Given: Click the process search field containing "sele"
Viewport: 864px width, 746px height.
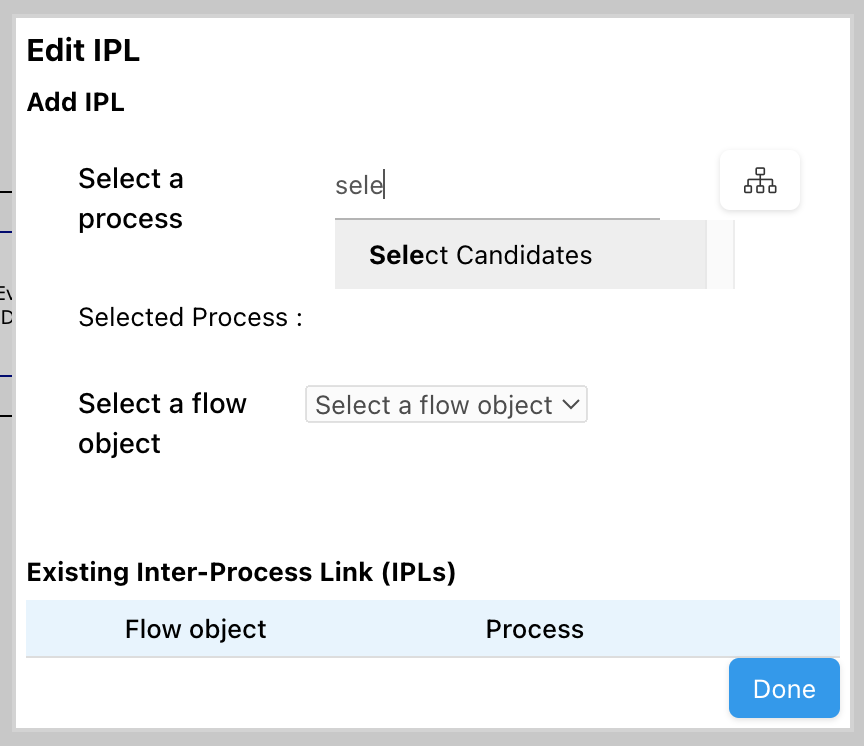Looking at the screenshot, I should 497,186.
